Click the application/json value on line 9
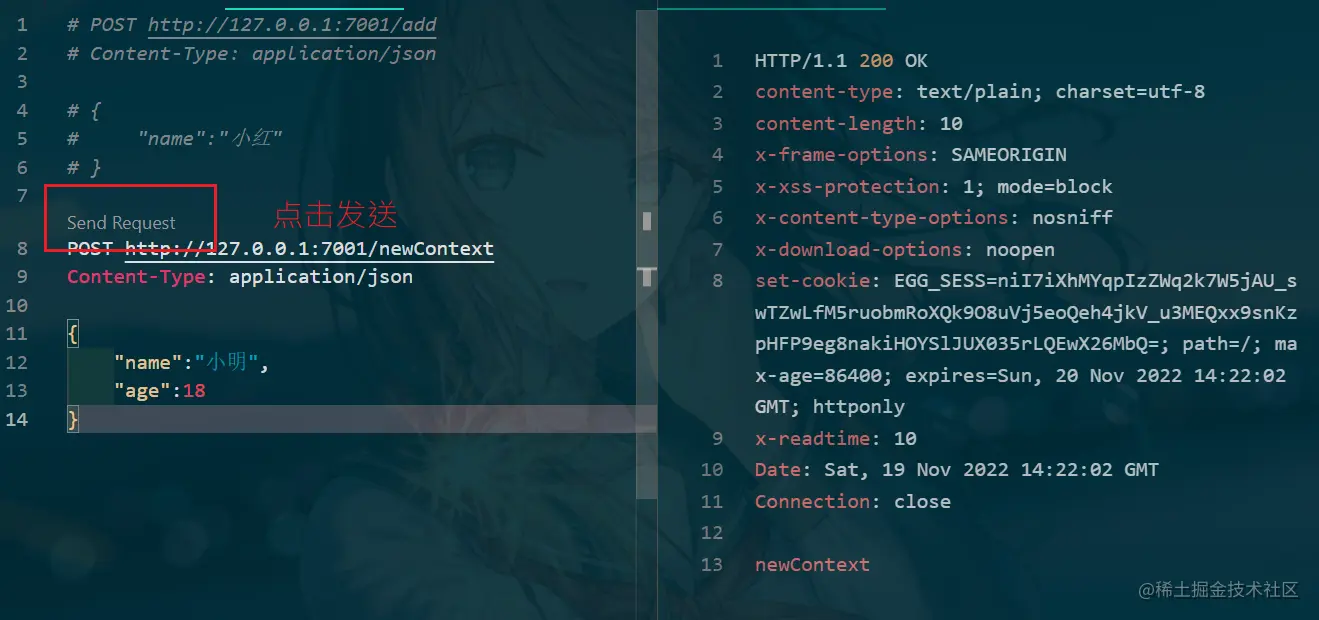Viewport: 1319px width, 620px height. pos(321,277)
